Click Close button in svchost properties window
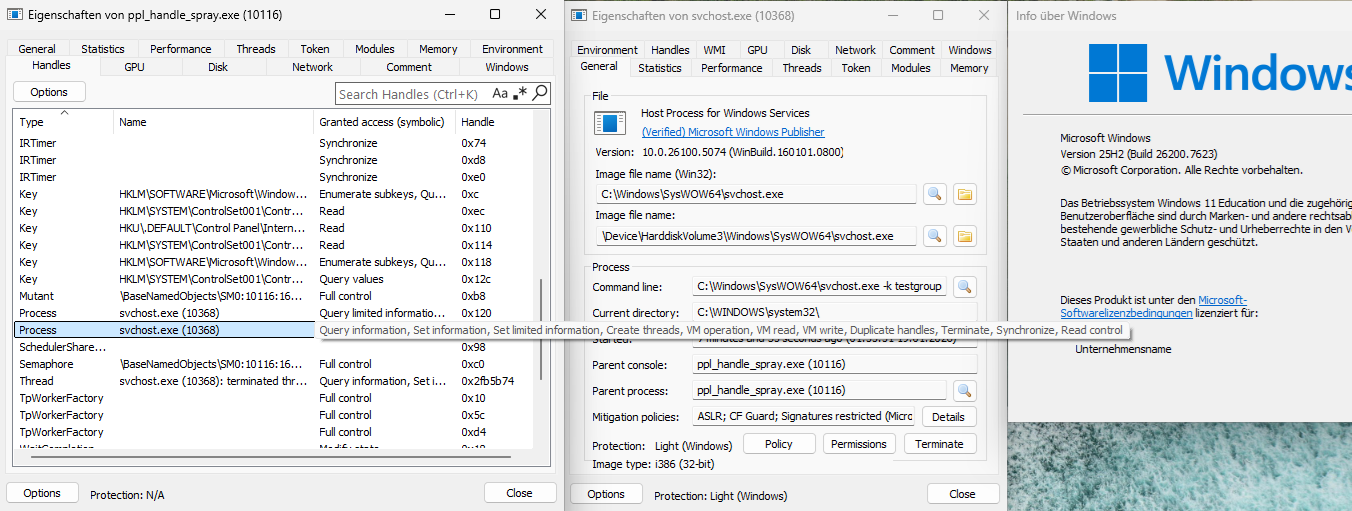Viewport: 1352px width, 511px height. 962,494
